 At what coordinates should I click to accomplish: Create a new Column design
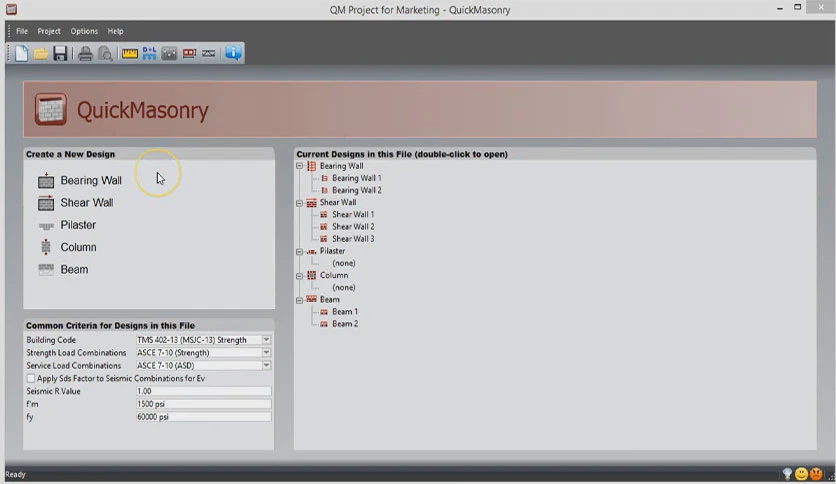pyautogui.click(x=68, y=247)
